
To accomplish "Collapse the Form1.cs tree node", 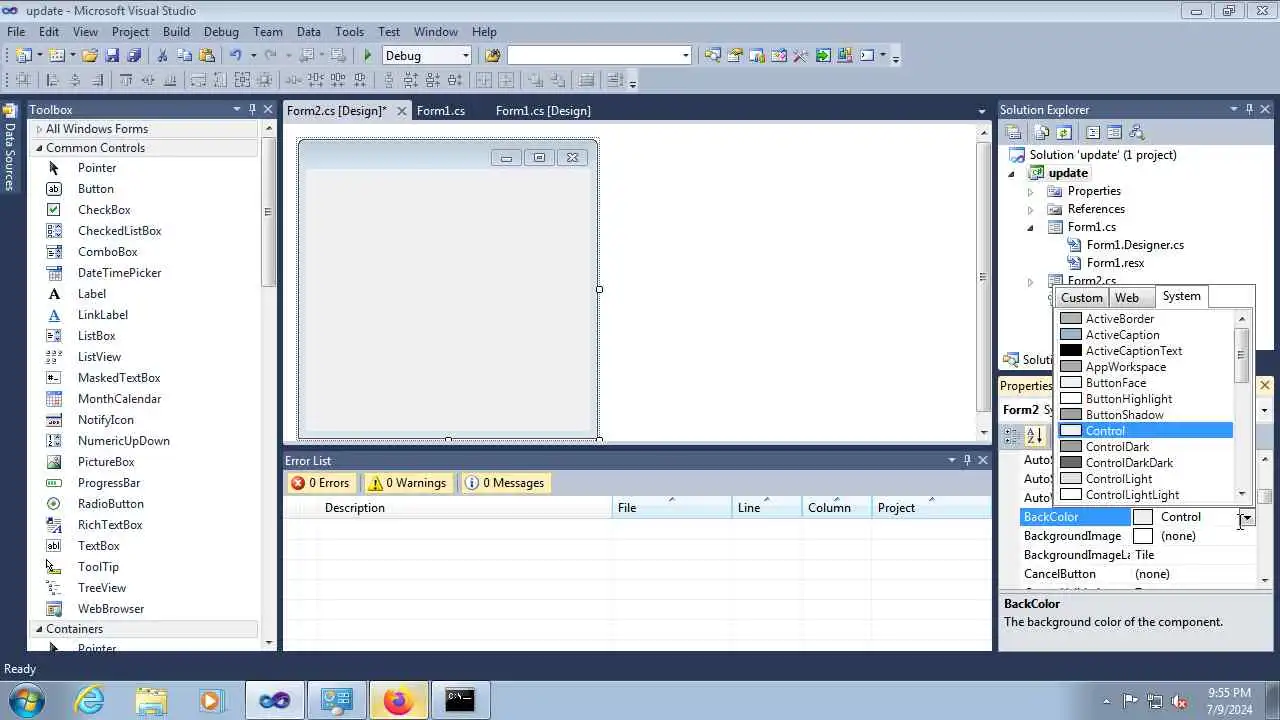I will pyautogui.click(x=1031, y=227).
